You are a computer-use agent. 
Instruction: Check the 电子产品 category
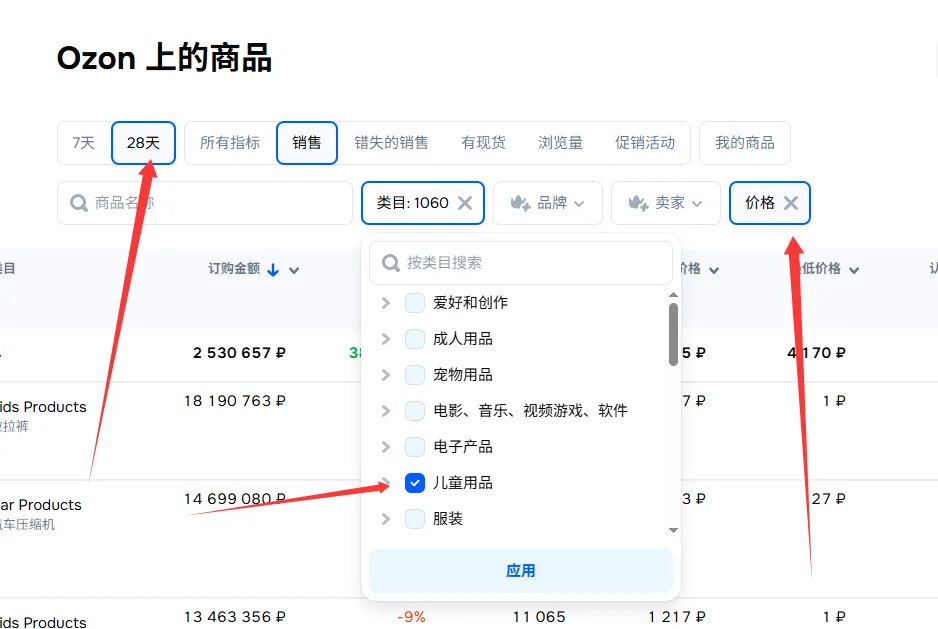(x=415, y=446)
